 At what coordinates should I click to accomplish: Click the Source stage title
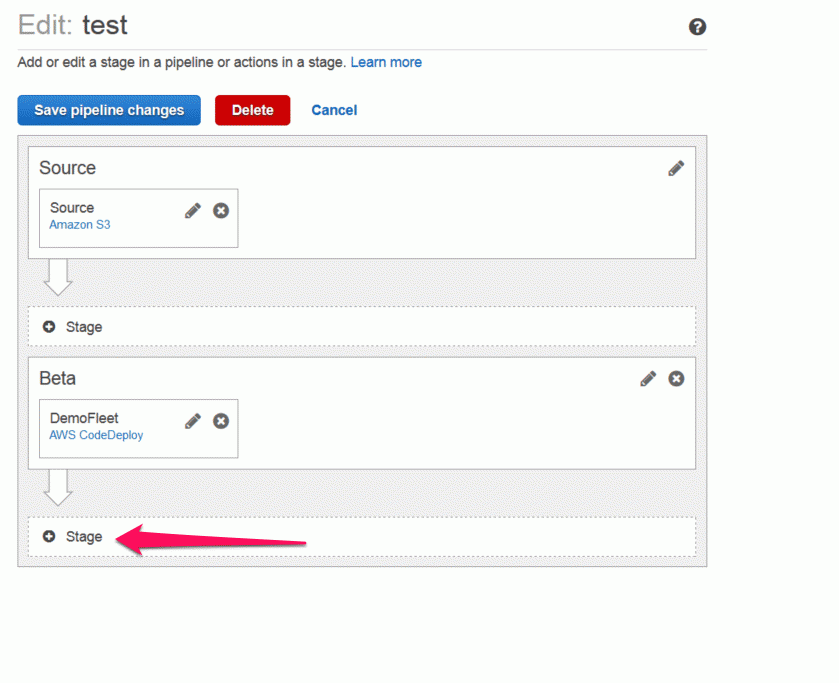[67, 168]
